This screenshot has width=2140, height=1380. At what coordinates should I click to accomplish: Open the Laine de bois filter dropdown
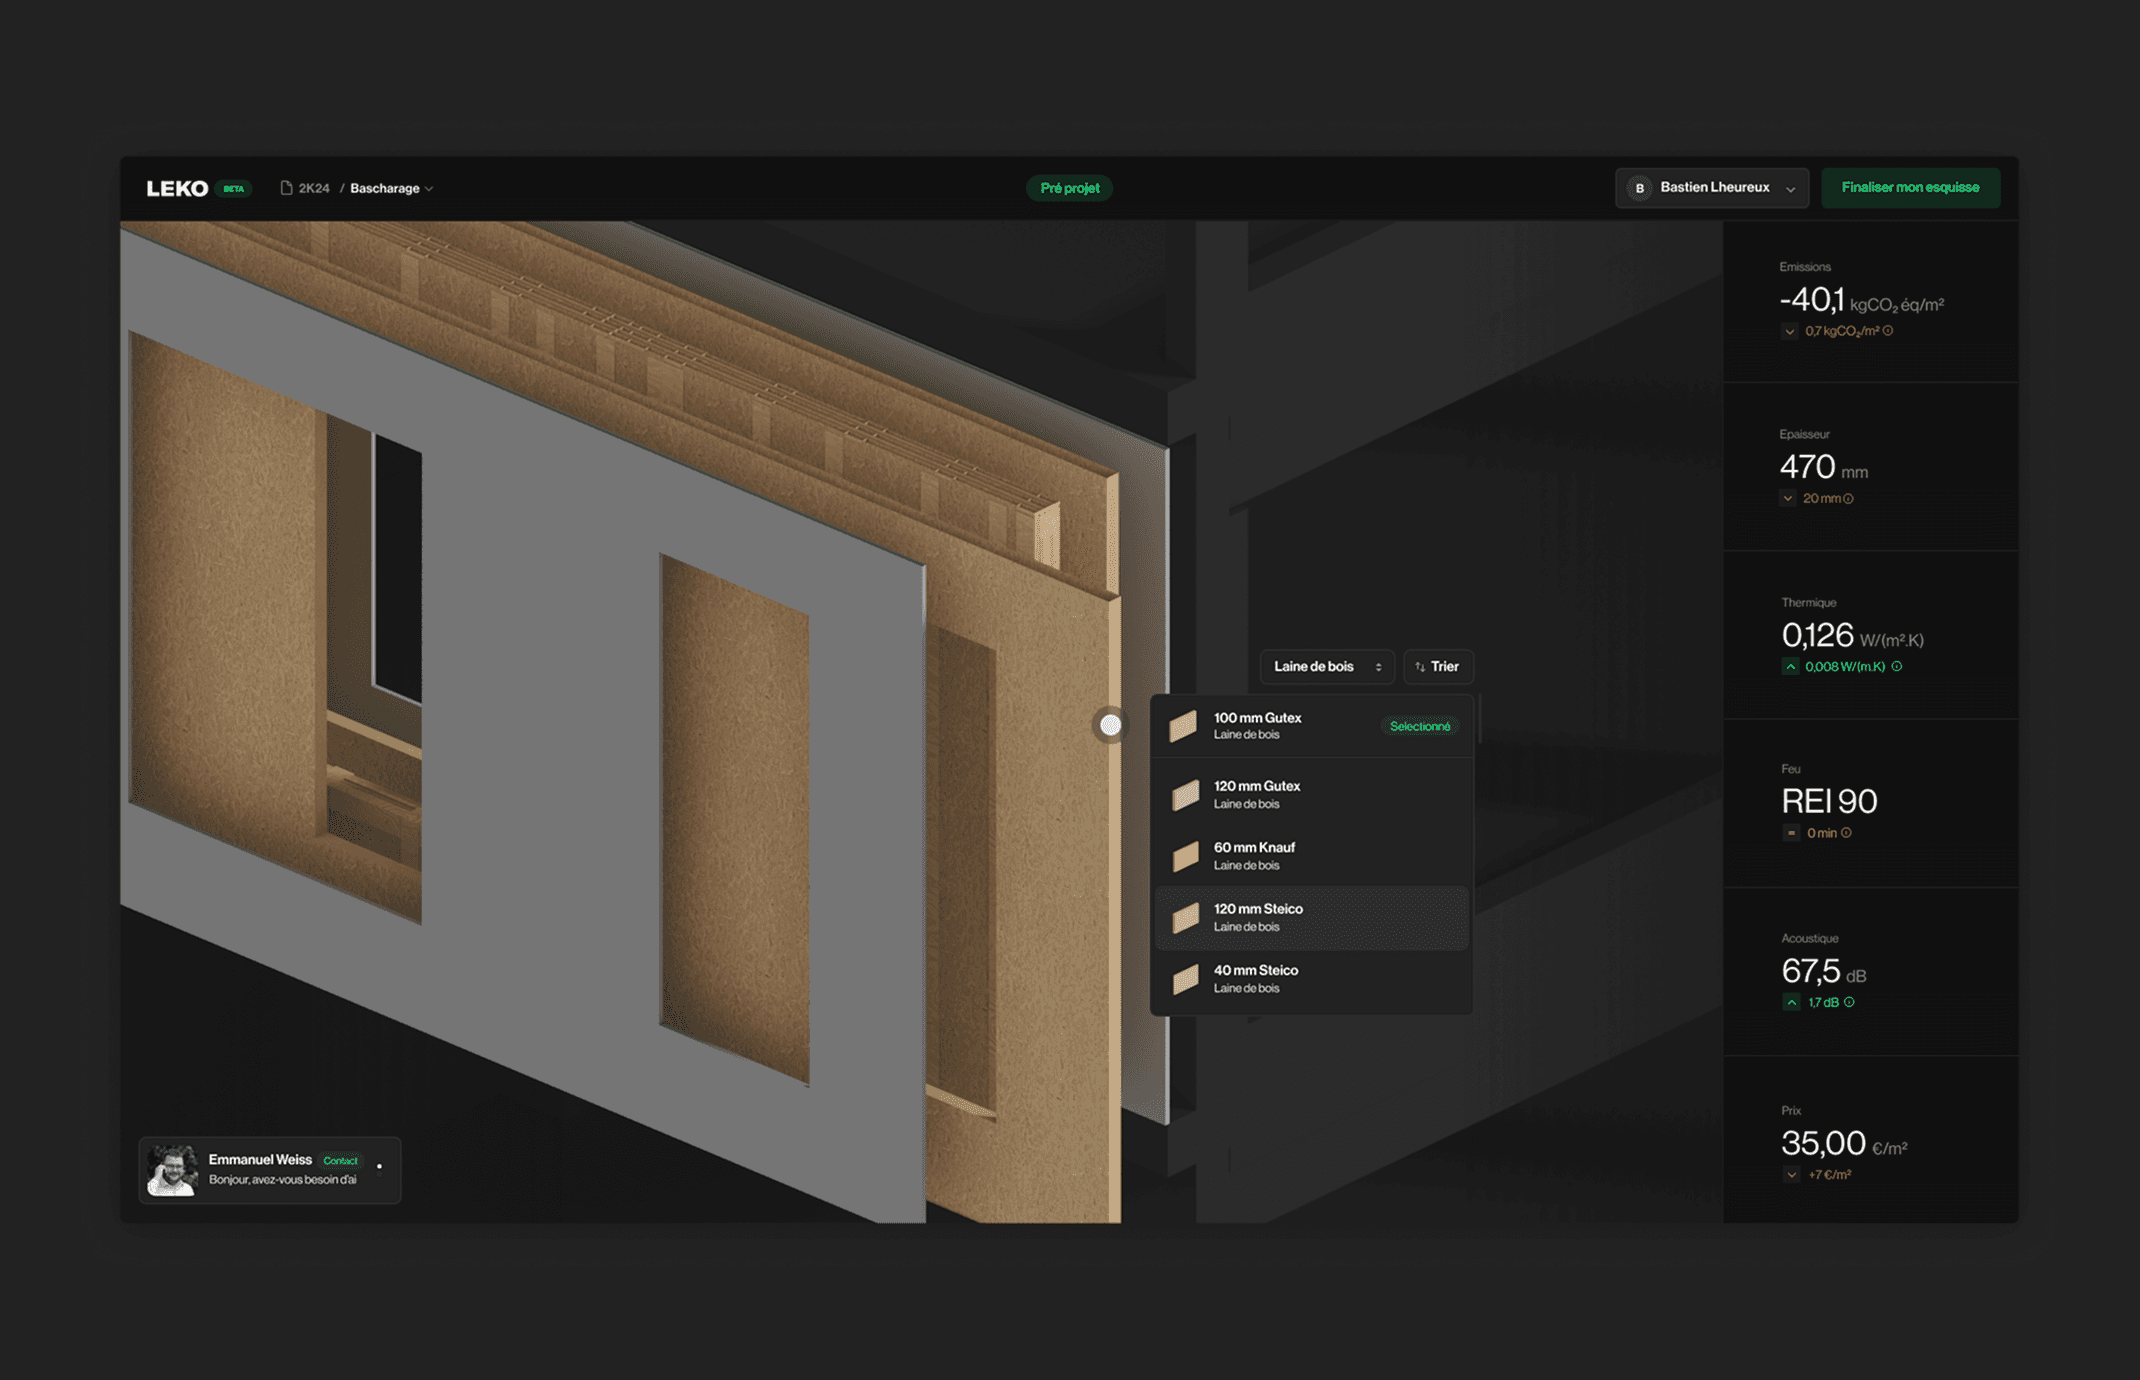coord(1326,667)
